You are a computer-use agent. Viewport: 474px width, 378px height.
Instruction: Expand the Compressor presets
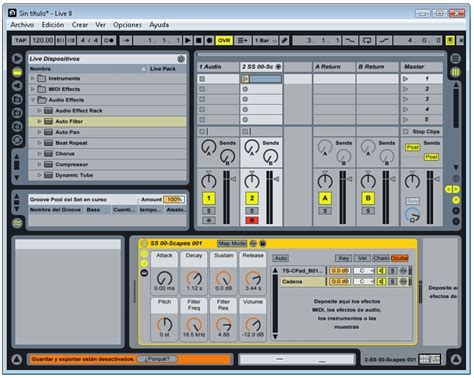[x=39, y=164]
